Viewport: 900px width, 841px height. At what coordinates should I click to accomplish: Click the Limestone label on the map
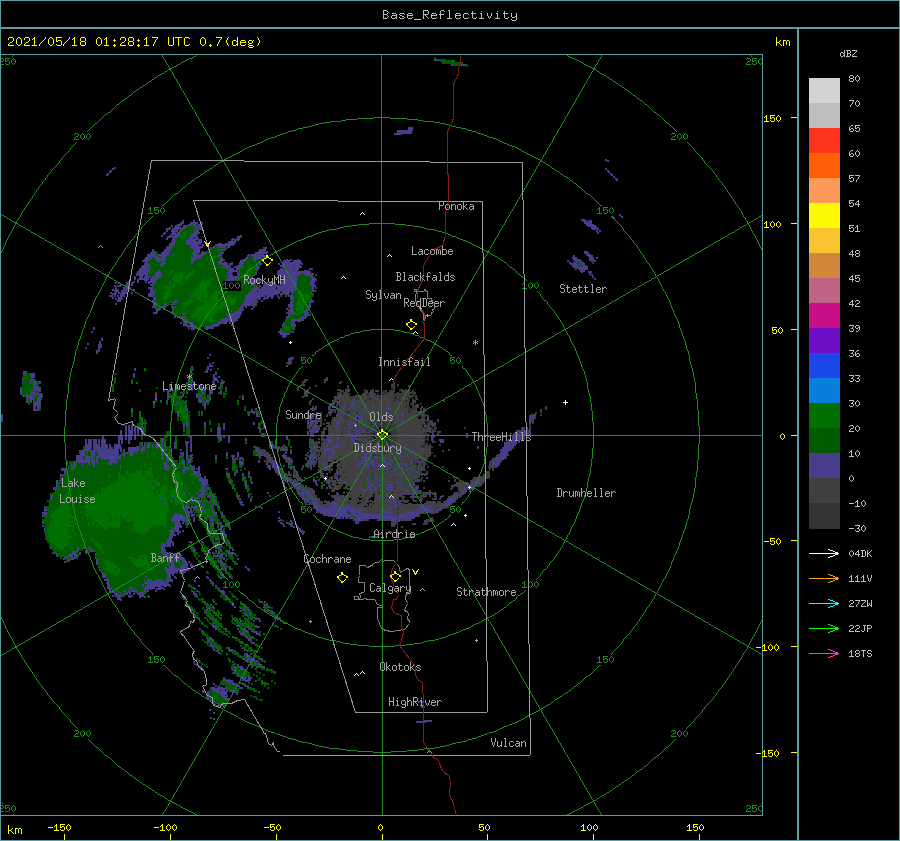pos(189,386)
